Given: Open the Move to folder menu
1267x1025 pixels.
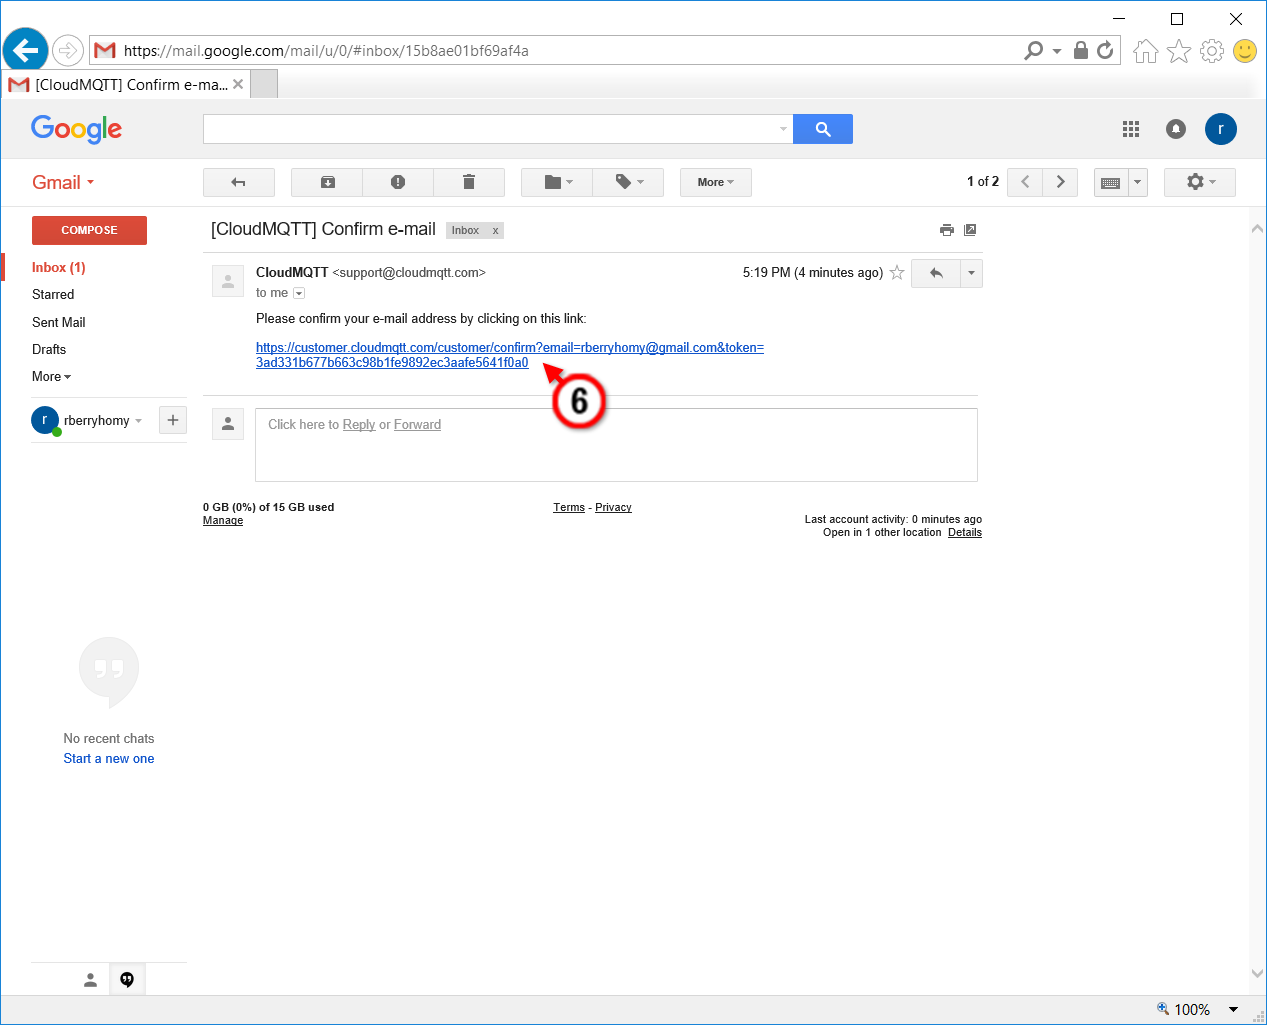Looking at the screenshot, I should (x=557, y=182).
